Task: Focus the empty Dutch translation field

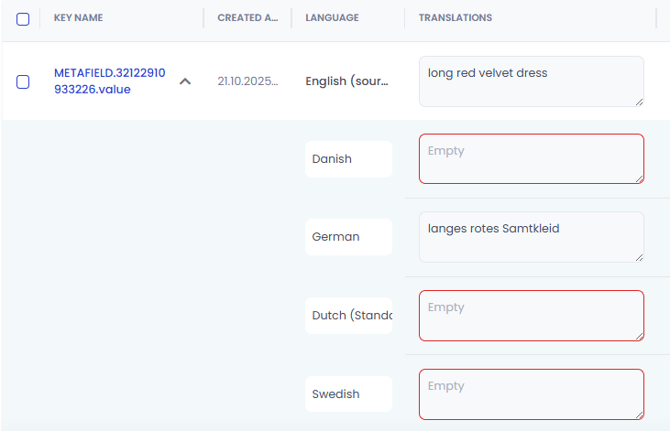Action: tap(530, 315)
